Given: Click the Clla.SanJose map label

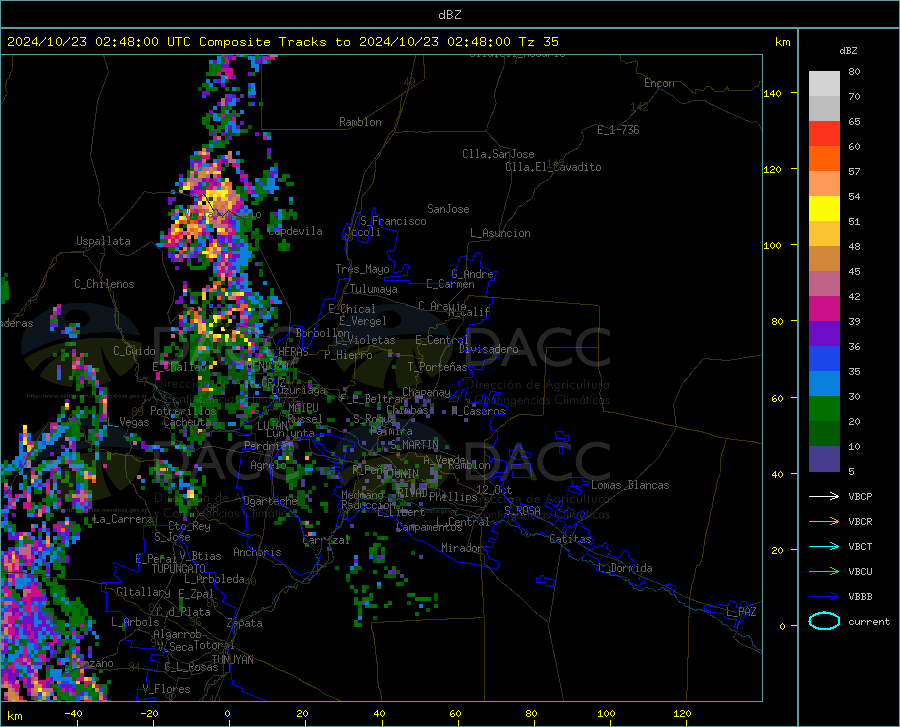Looking at the screenshot, I should click(498, 154).
